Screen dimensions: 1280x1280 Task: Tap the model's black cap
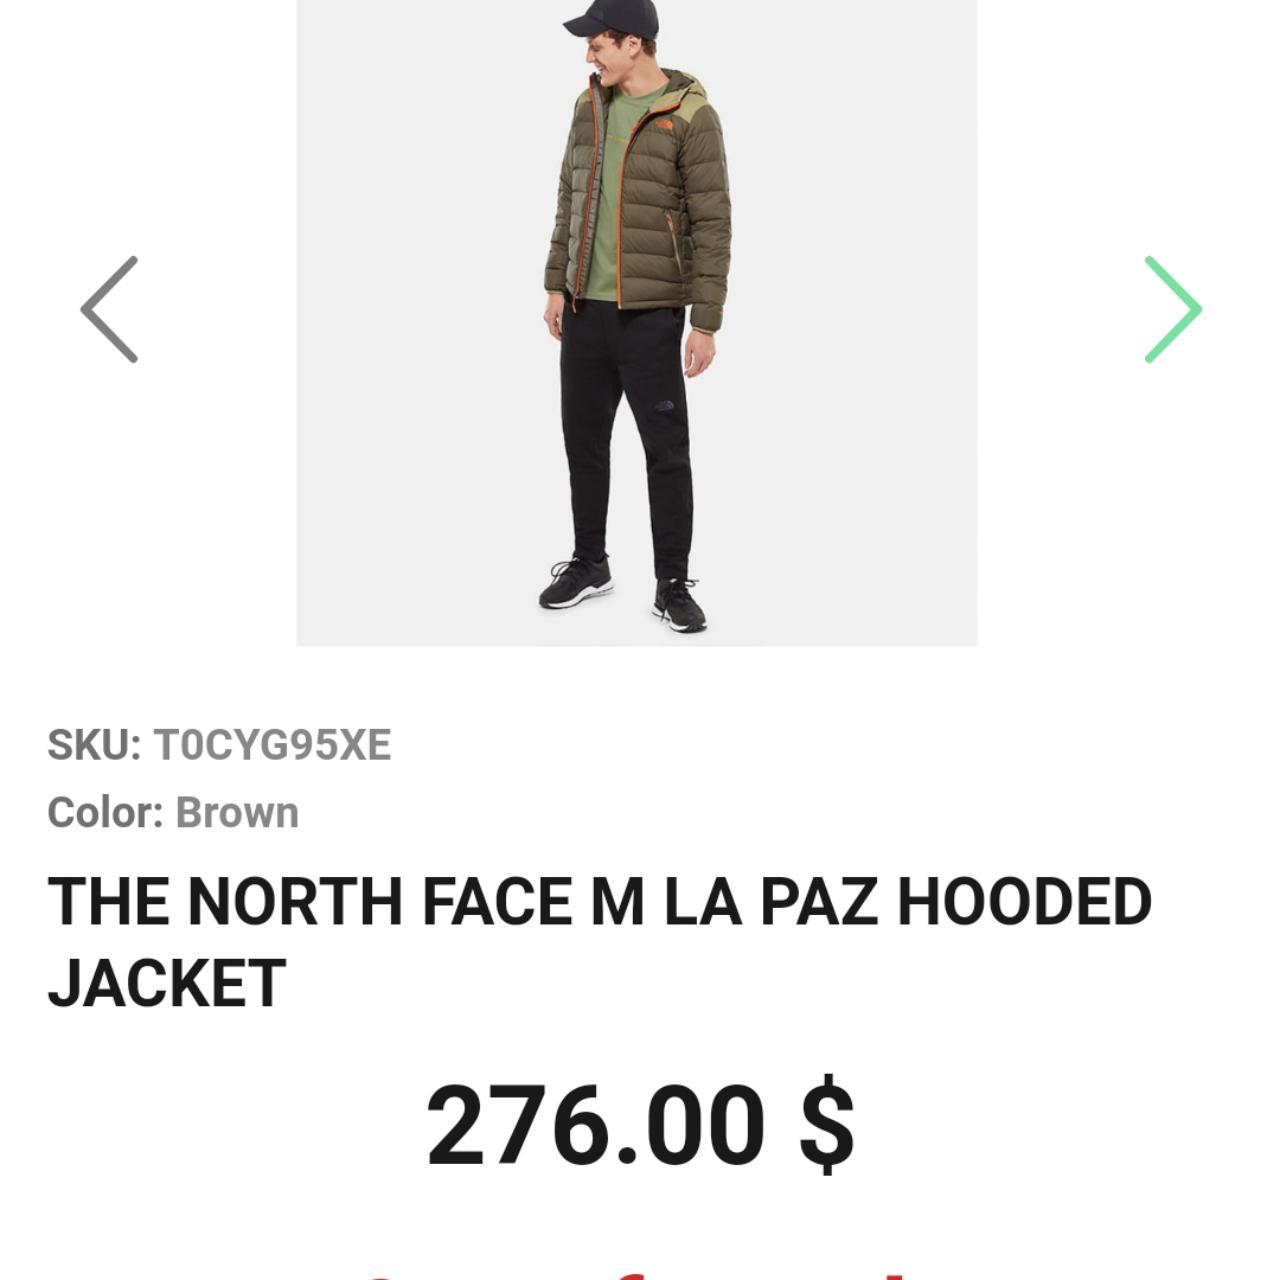tap(613, 18)
